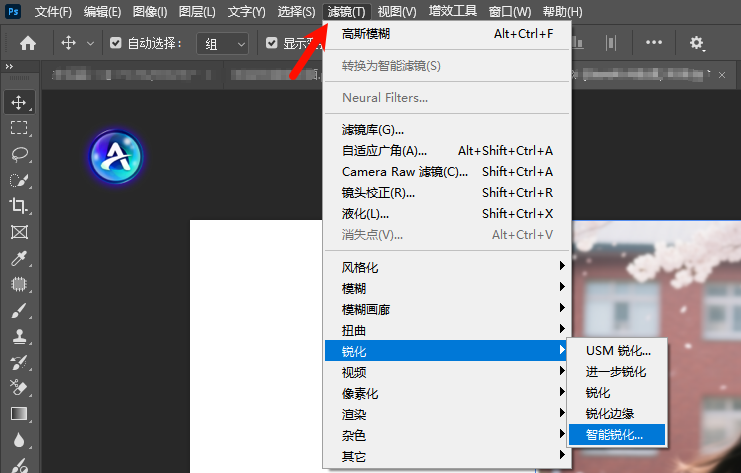The width and height of the screenshot is (741, 473).
Task: Choose USM 锐化... in submenu
Action: [x=617, y=351]
